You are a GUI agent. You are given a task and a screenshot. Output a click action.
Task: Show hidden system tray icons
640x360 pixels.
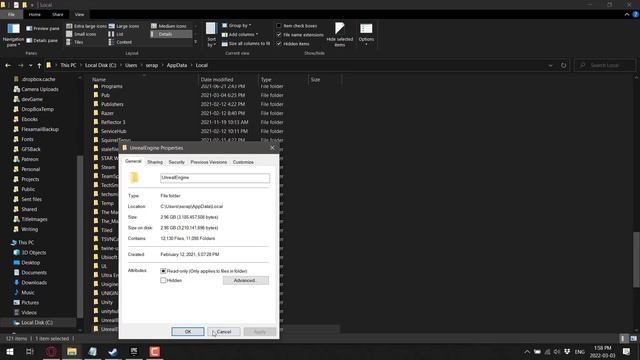coord(527,351)
